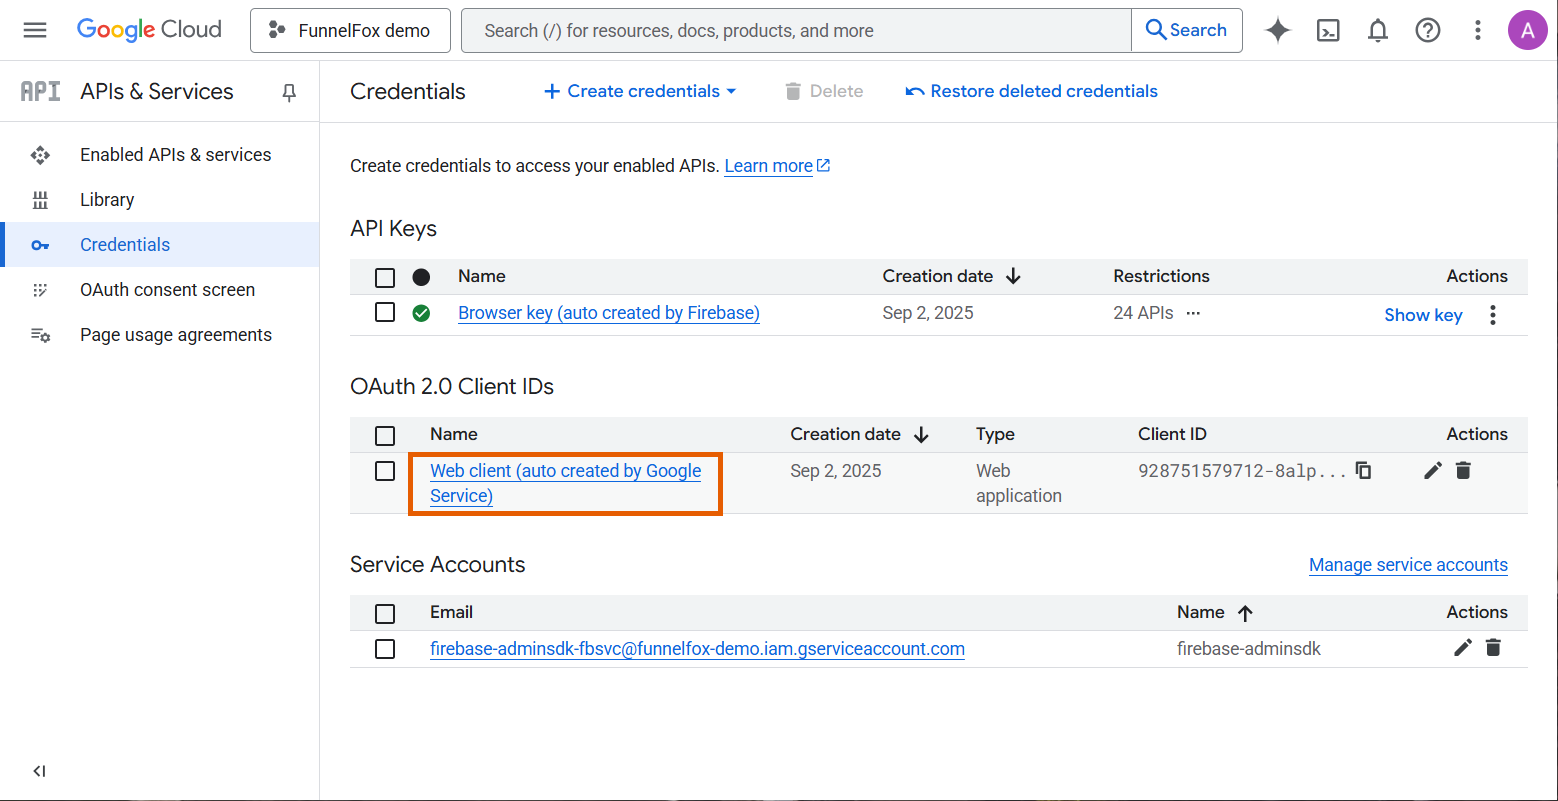Open FunnelFox demo project picker
The height and width of the screenshot is (801, 1558).
[350, 31]
